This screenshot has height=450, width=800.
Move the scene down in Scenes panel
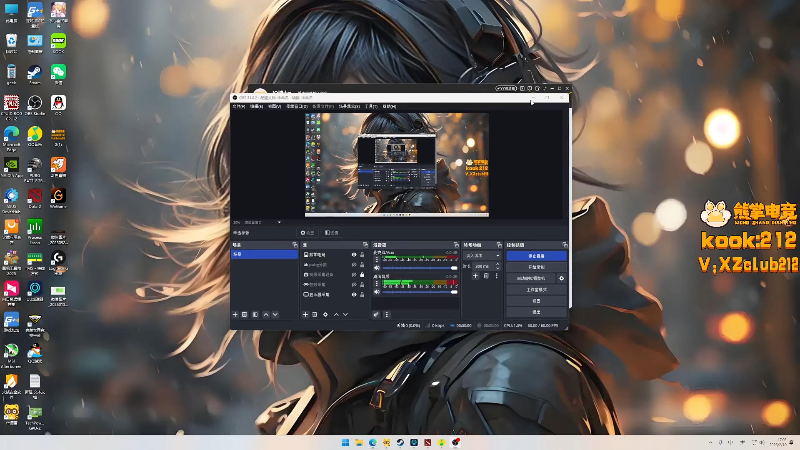(275, 315)
